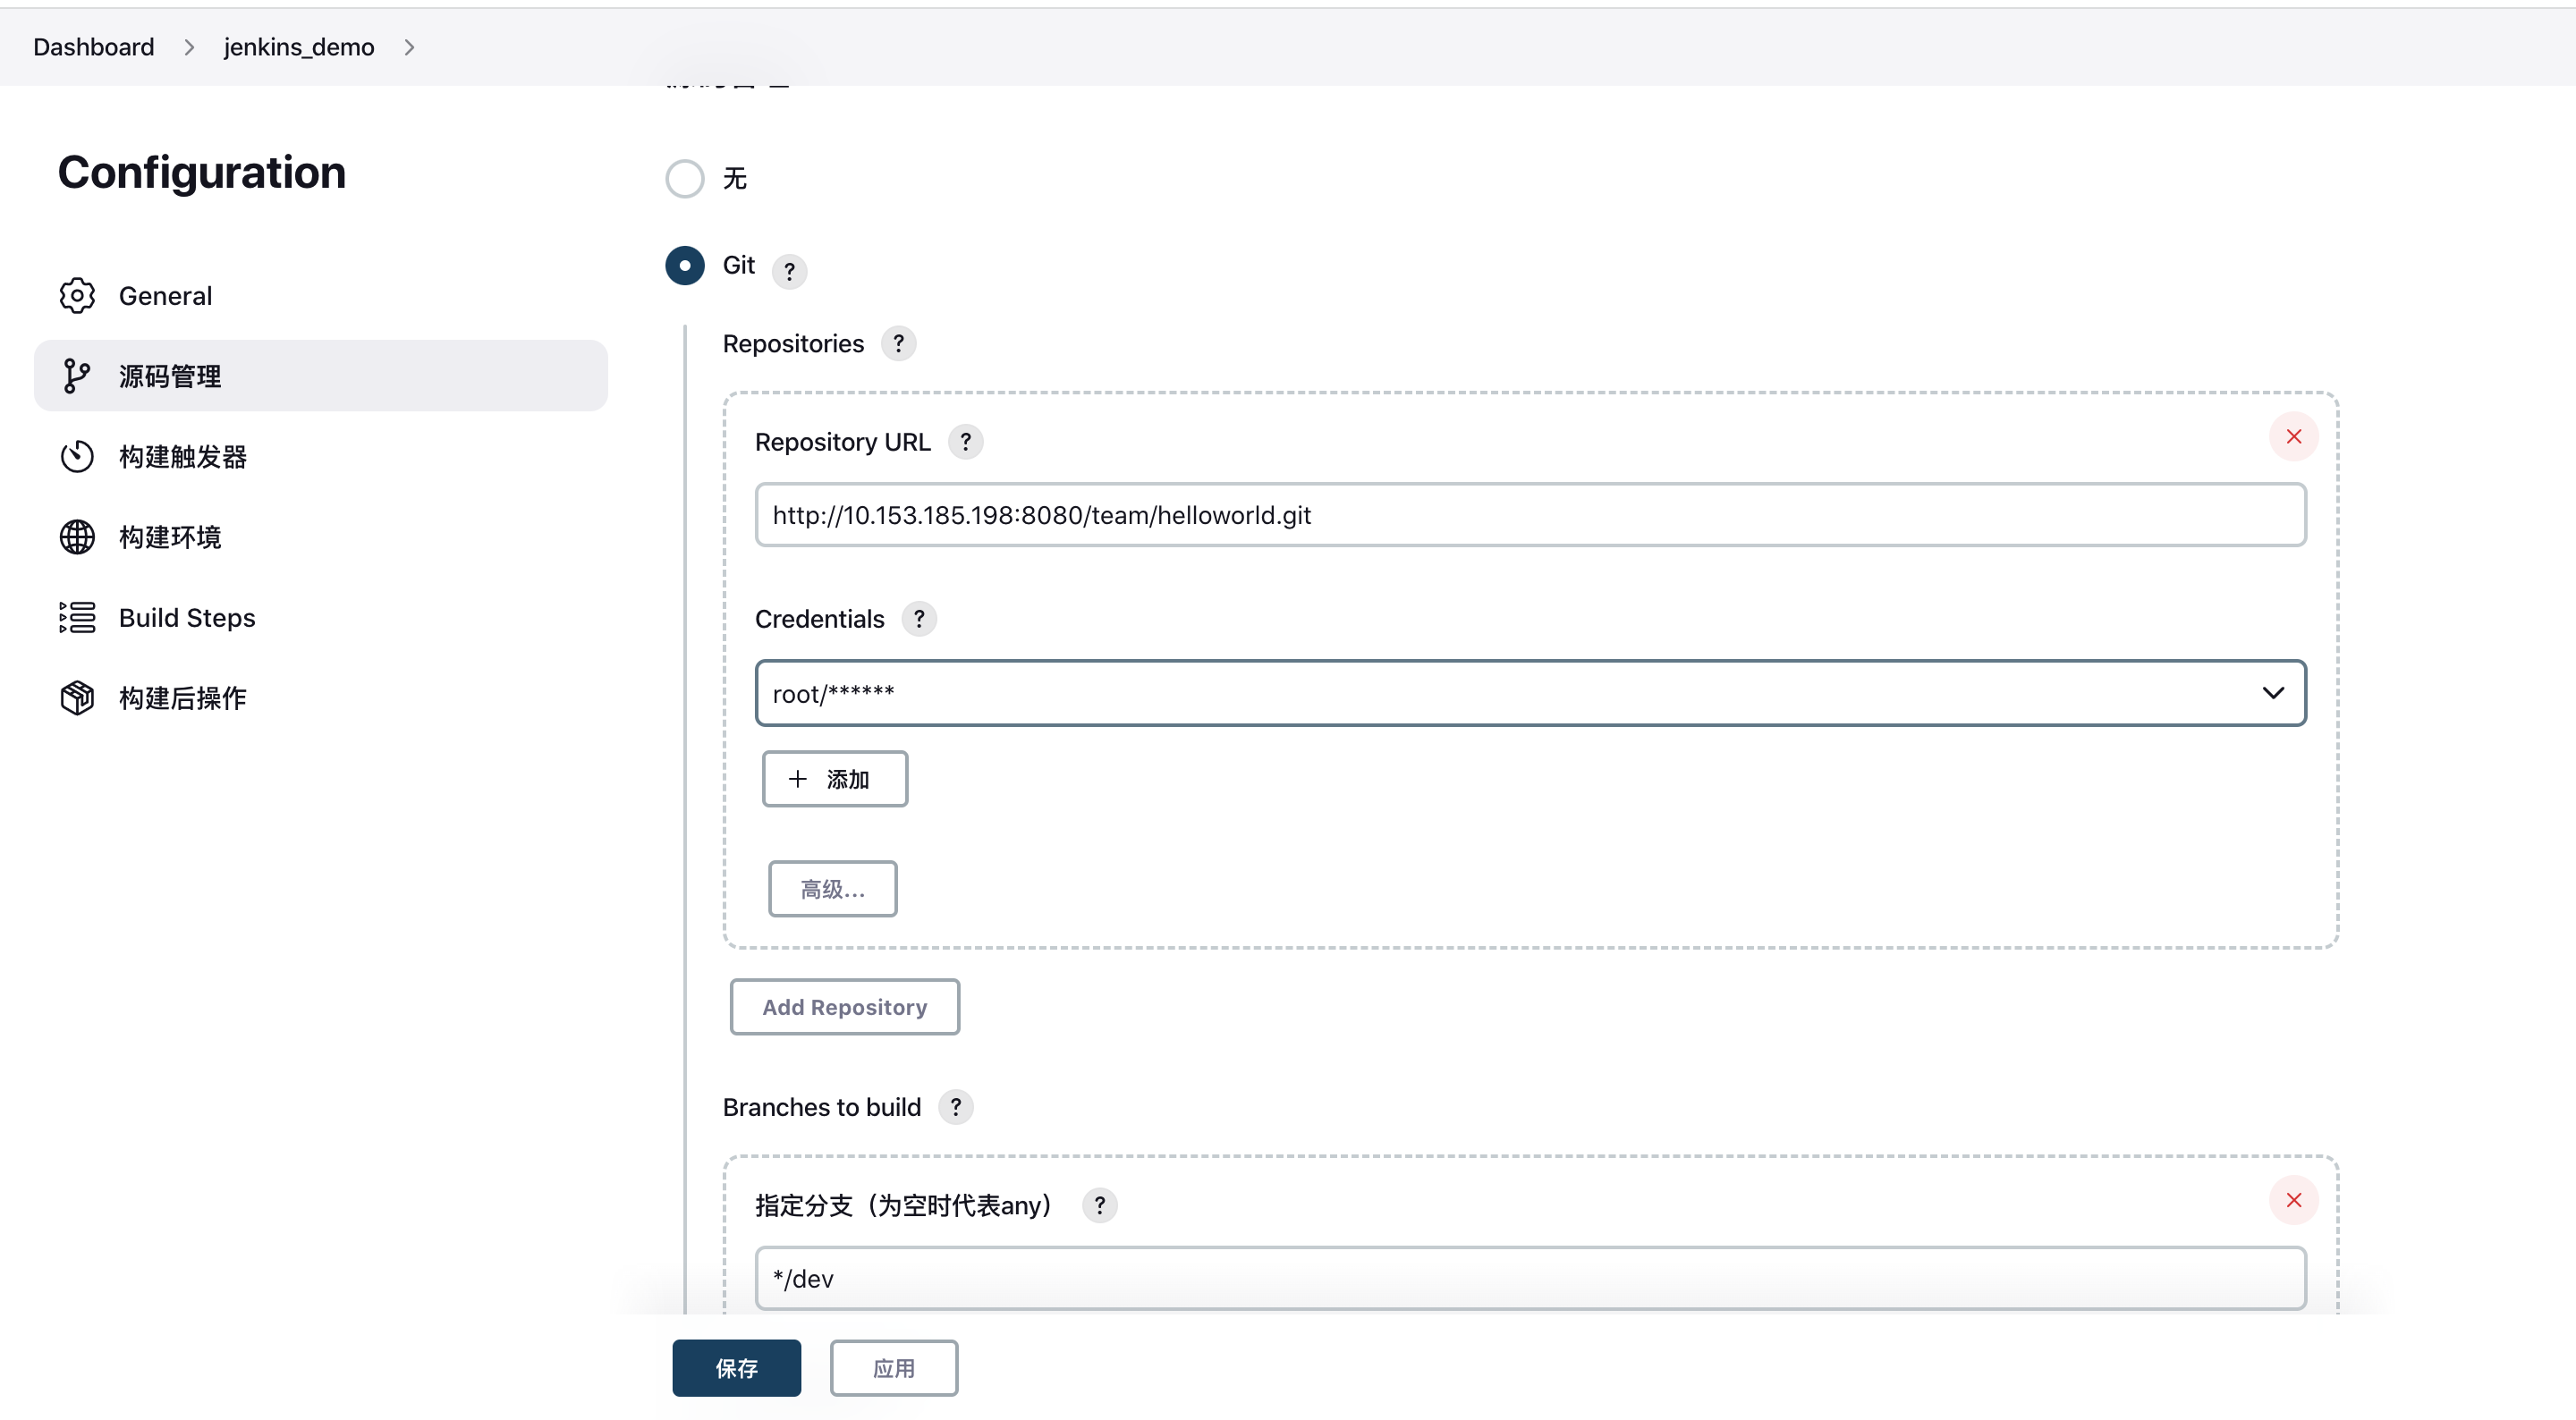Screen dimensions: 2576x1420
Task: Select the Git radio option
Action: tap(685, 266)
